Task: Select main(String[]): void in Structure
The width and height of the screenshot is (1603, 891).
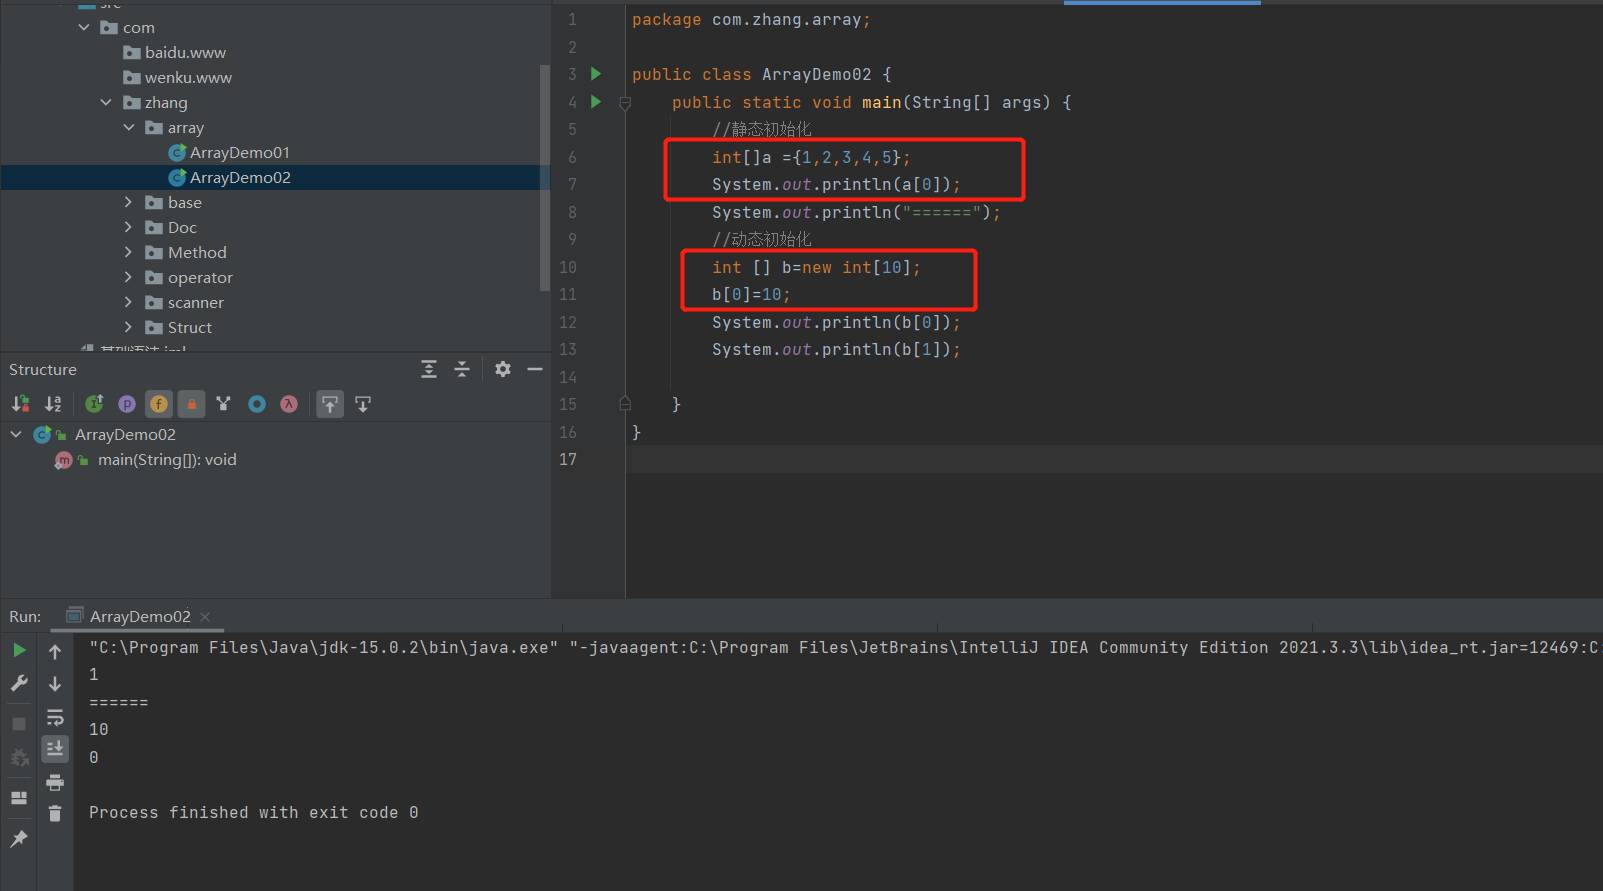Action: pyautogui.click(x=167, y=460)
